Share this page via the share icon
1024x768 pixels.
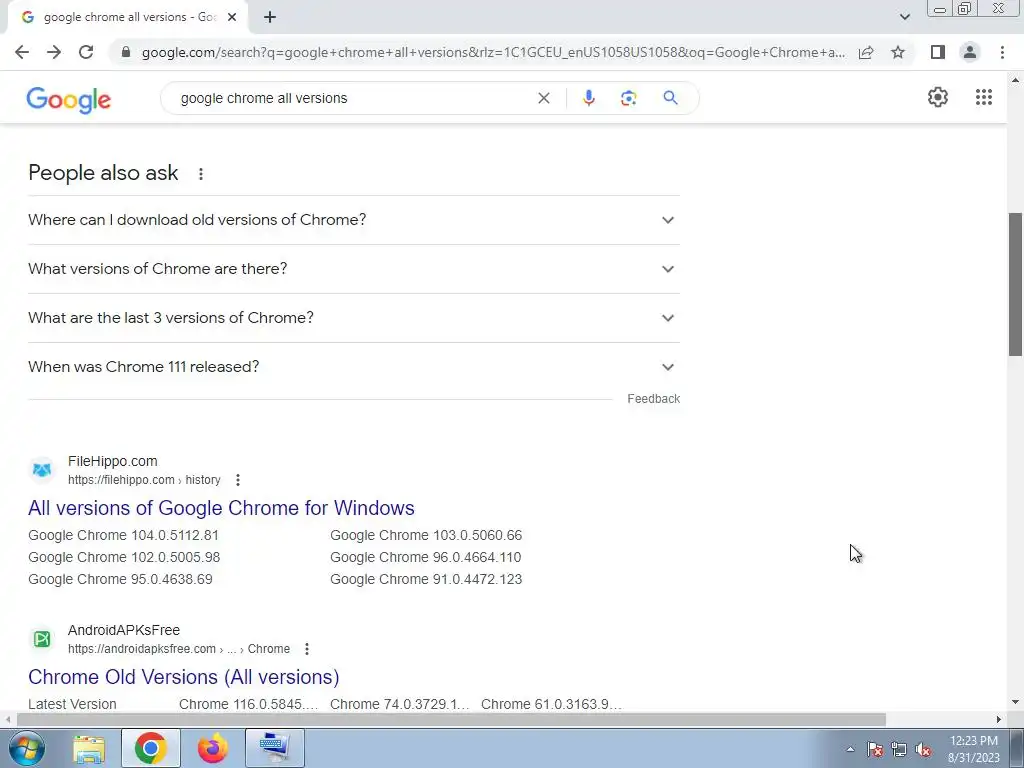(866, 52)
